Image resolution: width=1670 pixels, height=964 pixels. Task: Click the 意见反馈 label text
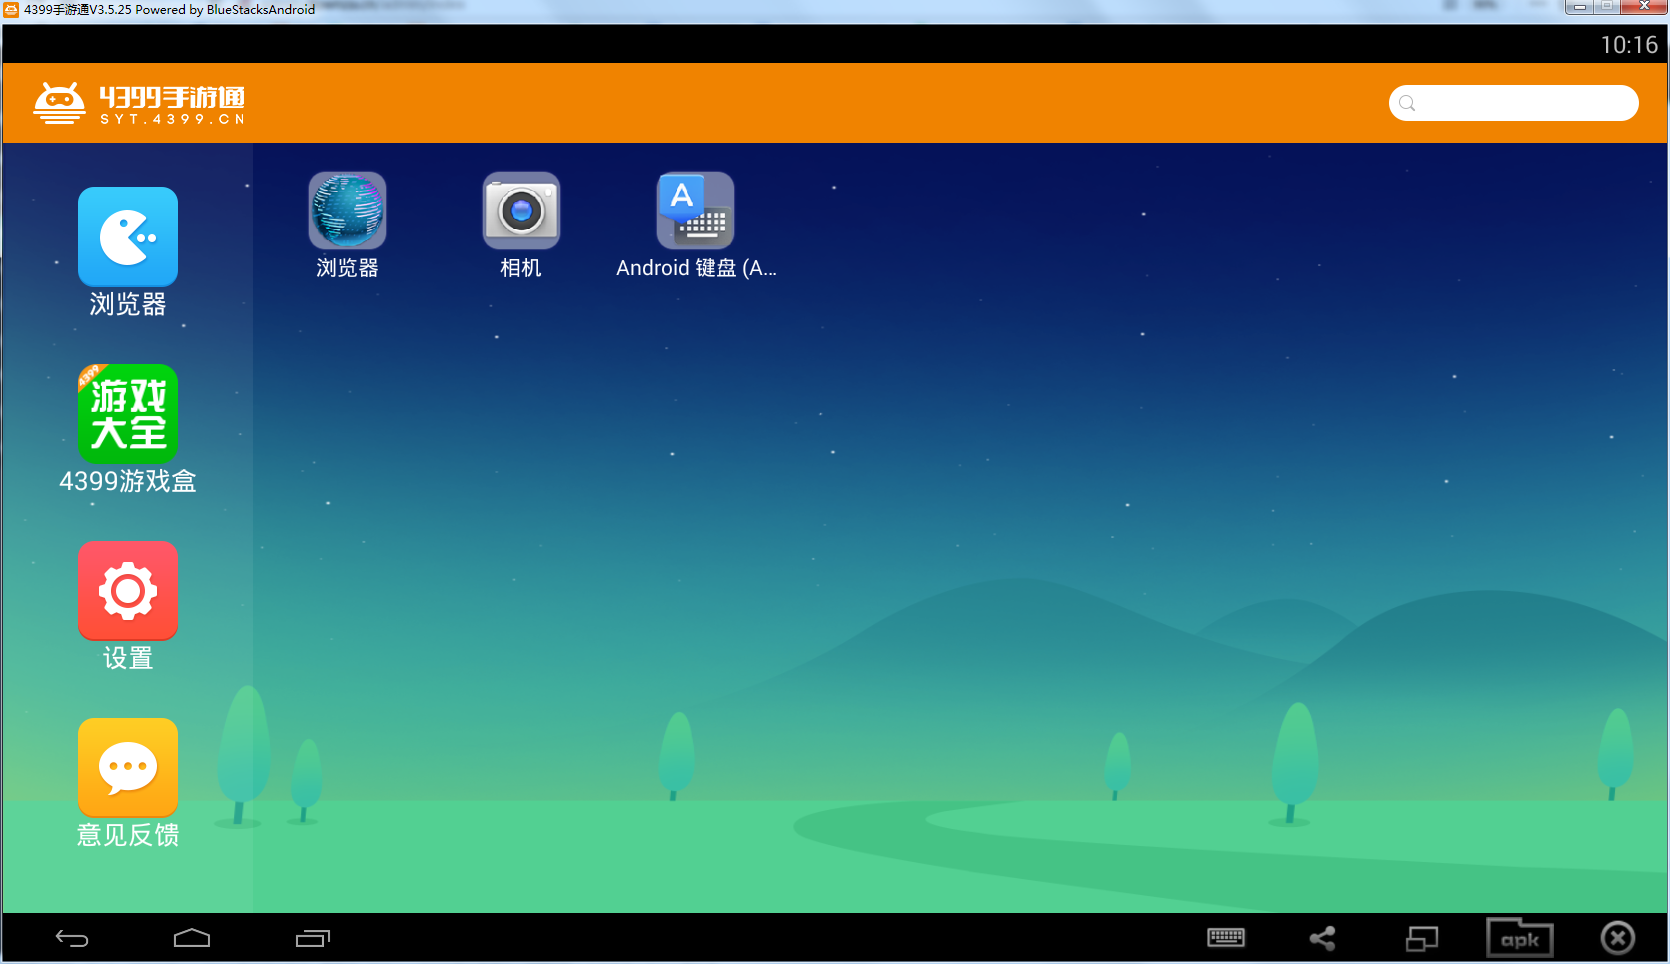(128, 835)
